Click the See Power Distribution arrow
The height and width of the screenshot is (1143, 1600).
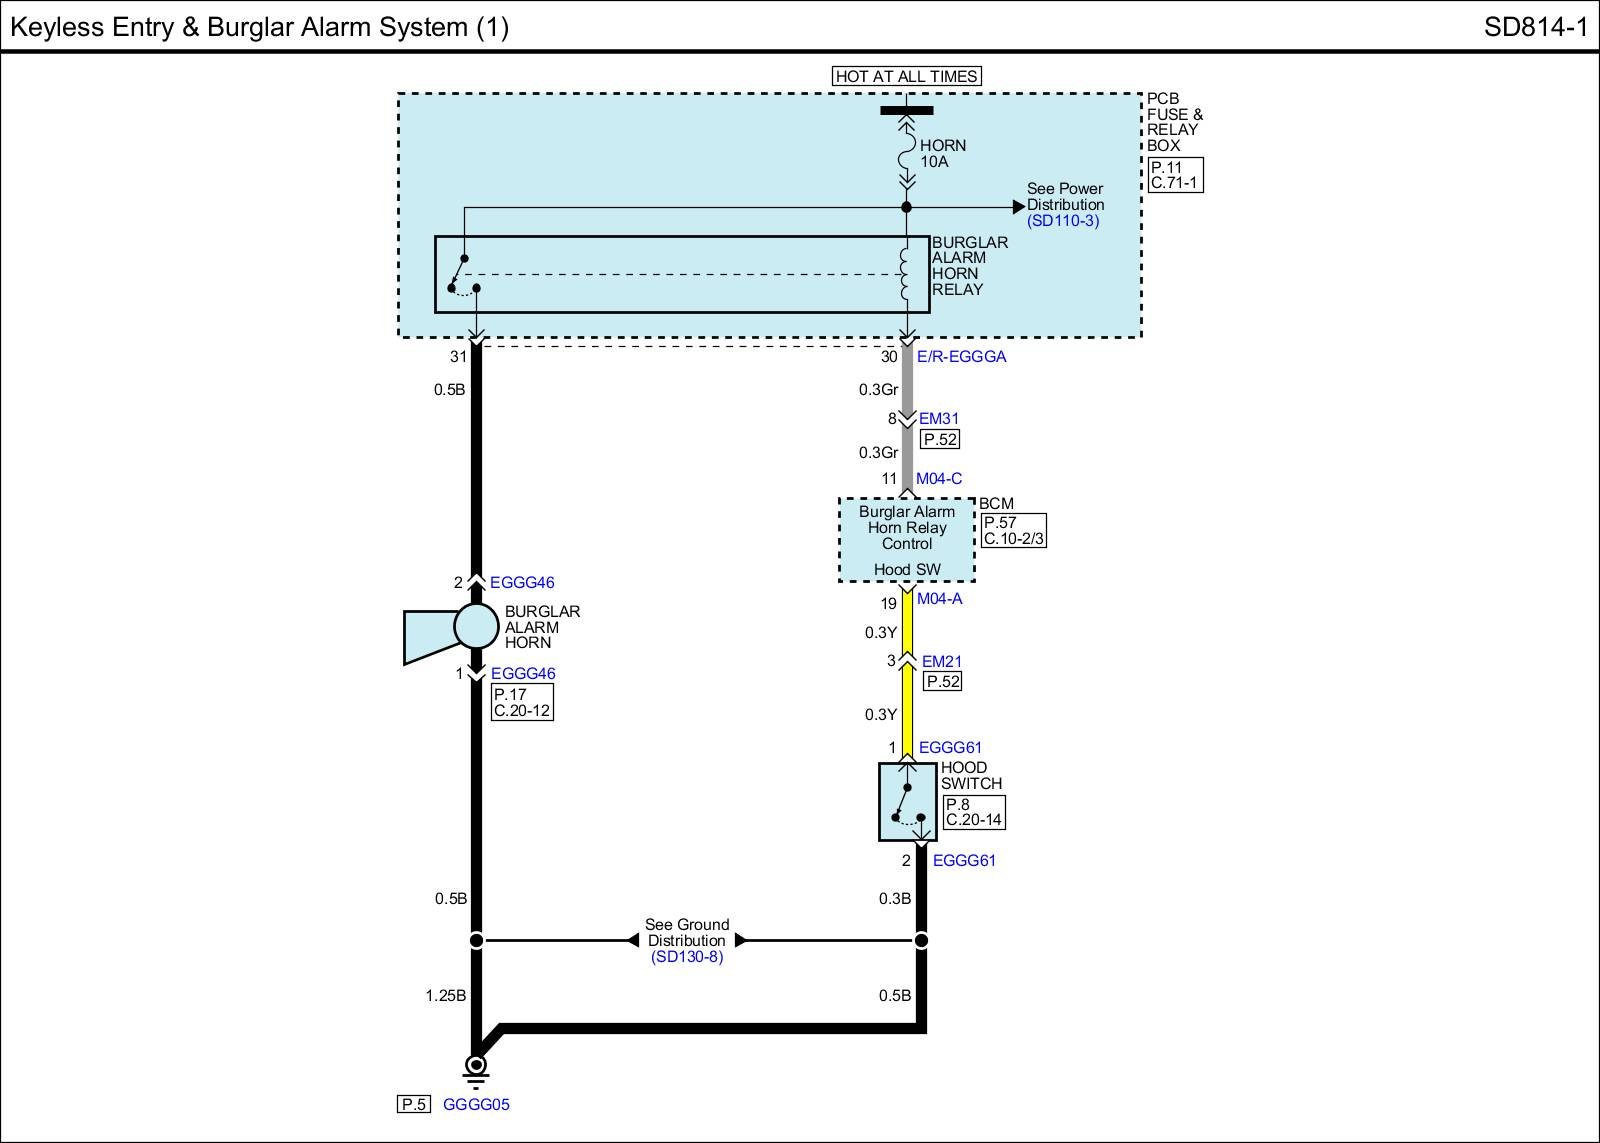click(x=1018, y=207)
